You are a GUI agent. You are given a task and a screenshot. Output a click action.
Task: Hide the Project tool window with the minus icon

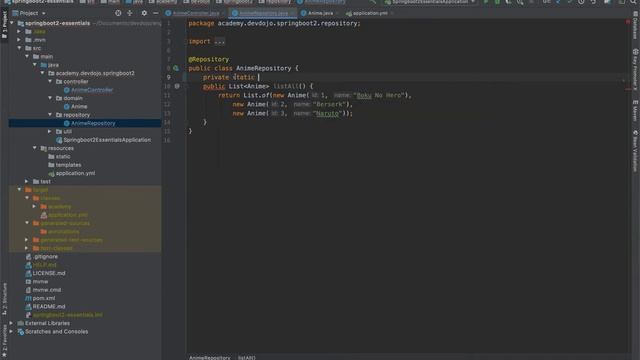click(156, 13)
